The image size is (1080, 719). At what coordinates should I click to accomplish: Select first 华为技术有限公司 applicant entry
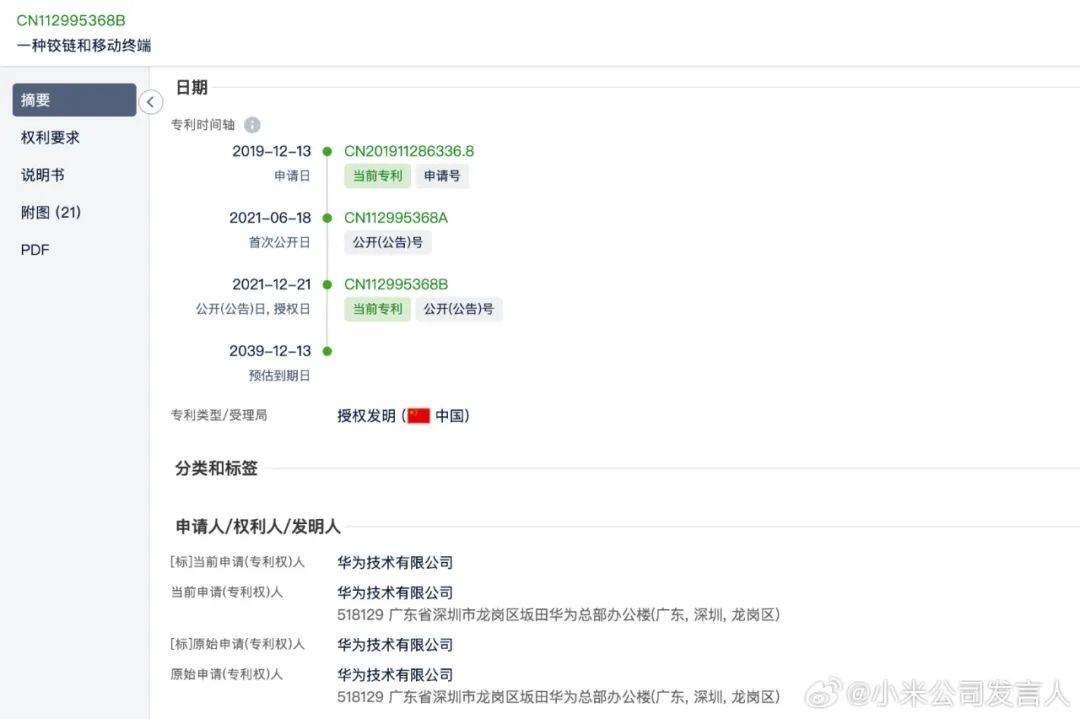[x=395, y=563]
